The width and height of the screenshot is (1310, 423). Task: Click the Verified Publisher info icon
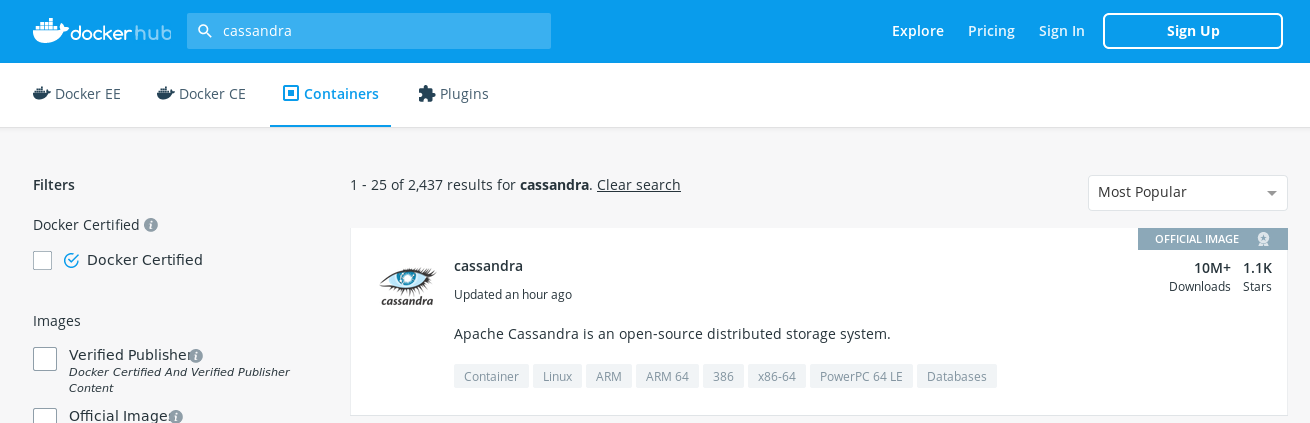coord(196,356)
